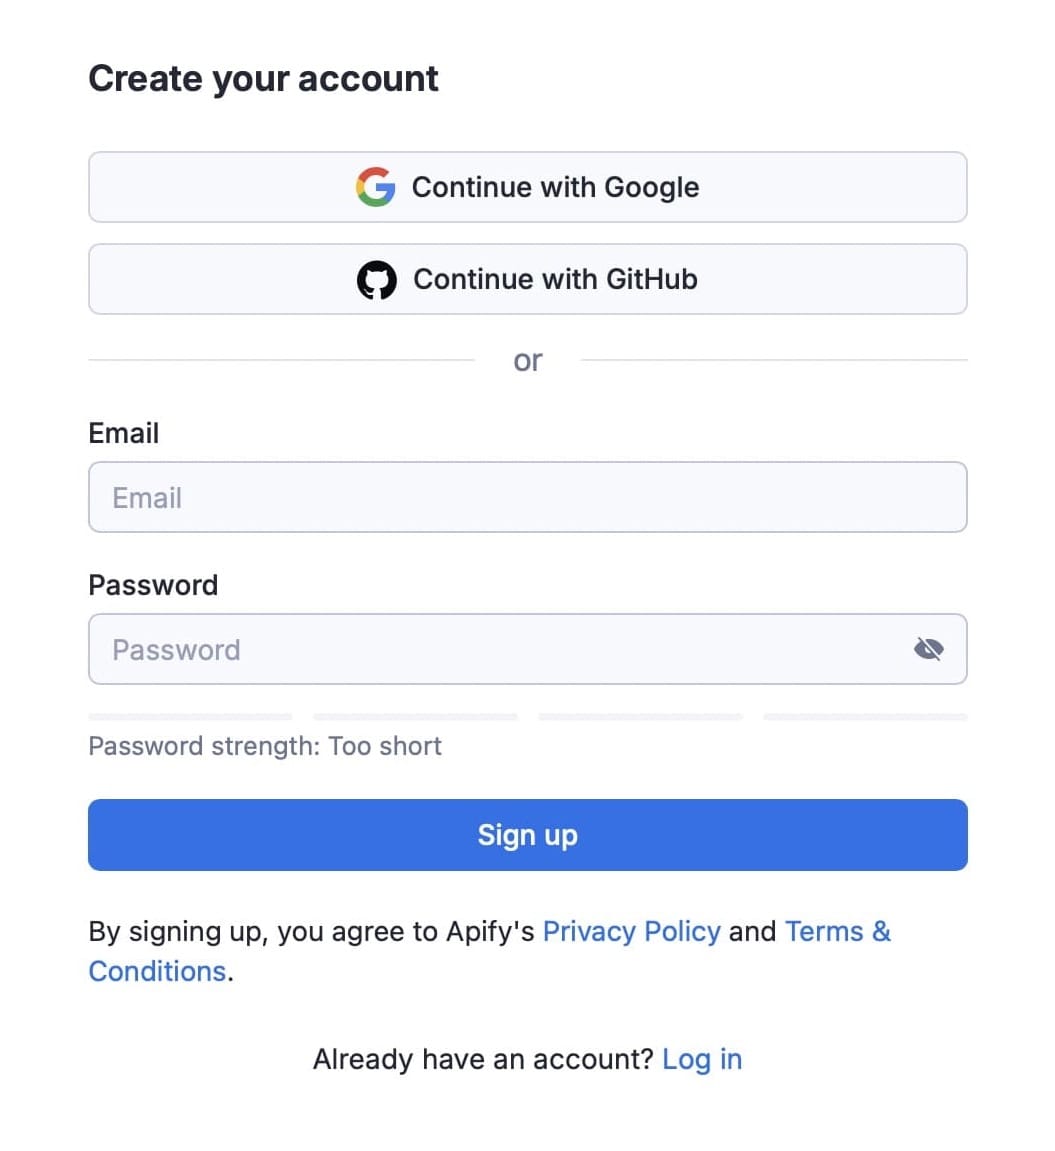
Task: Show the password using the eye toggle
Action: click(929, 648)
